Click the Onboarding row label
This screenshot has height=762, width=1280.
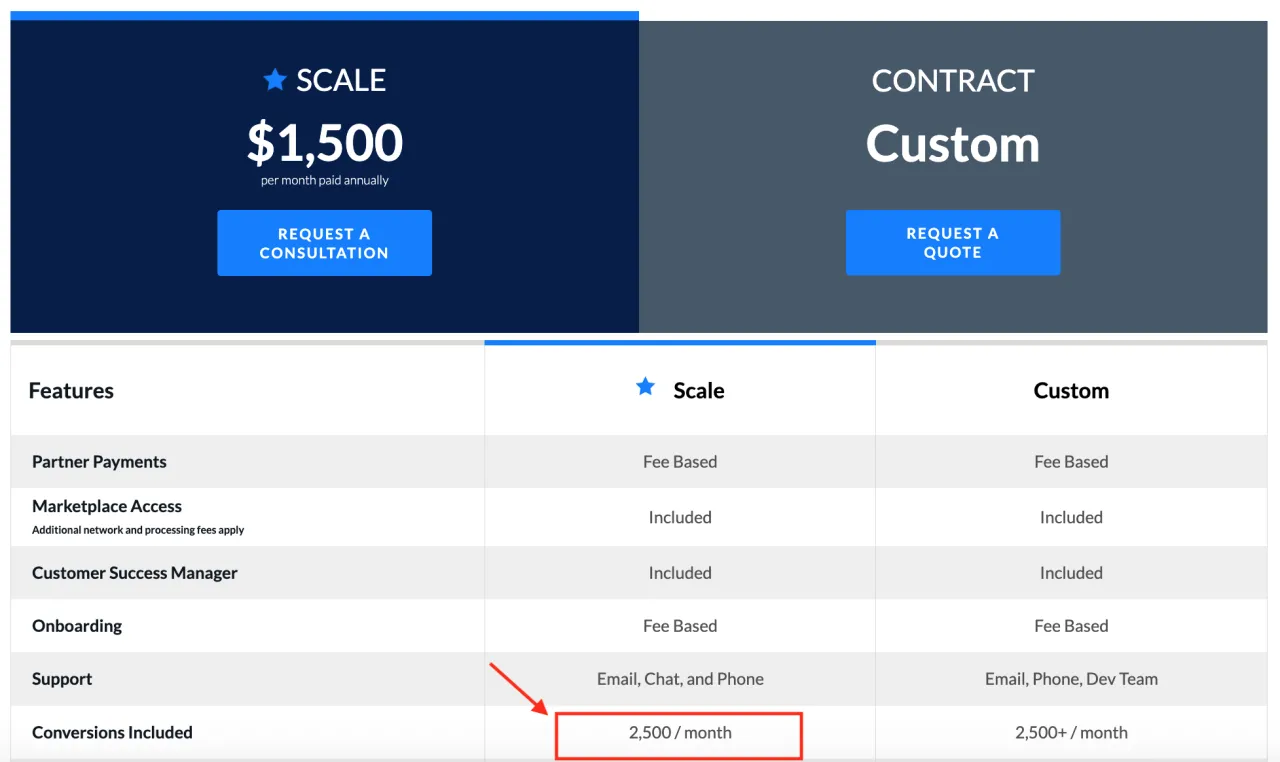pos(77,626)
